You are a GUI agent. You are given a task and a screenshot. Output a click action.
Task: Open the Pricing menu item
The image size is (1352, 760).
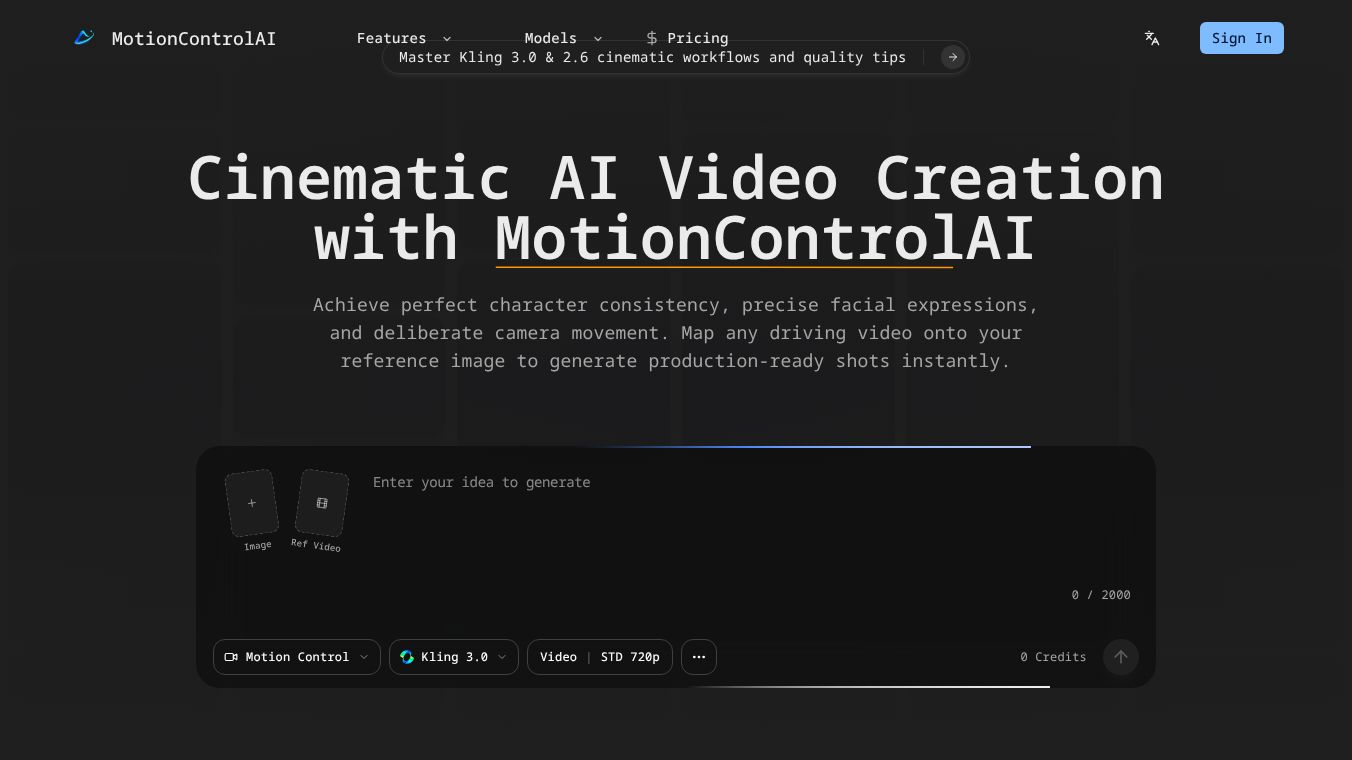pyautogui.click(x=697, y=38)
